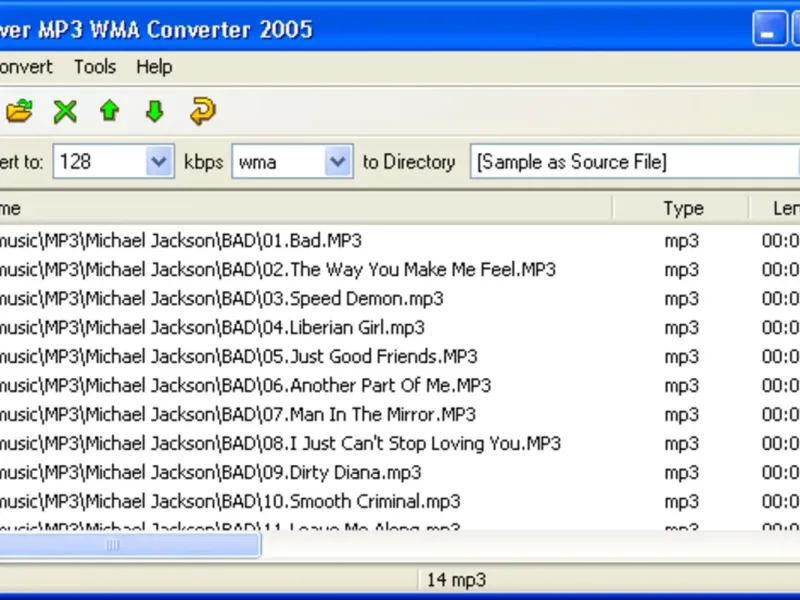This screenshot has height=600, width=800.
Task: Click the green move down arrow icon
Action: [x=155, y=111]
